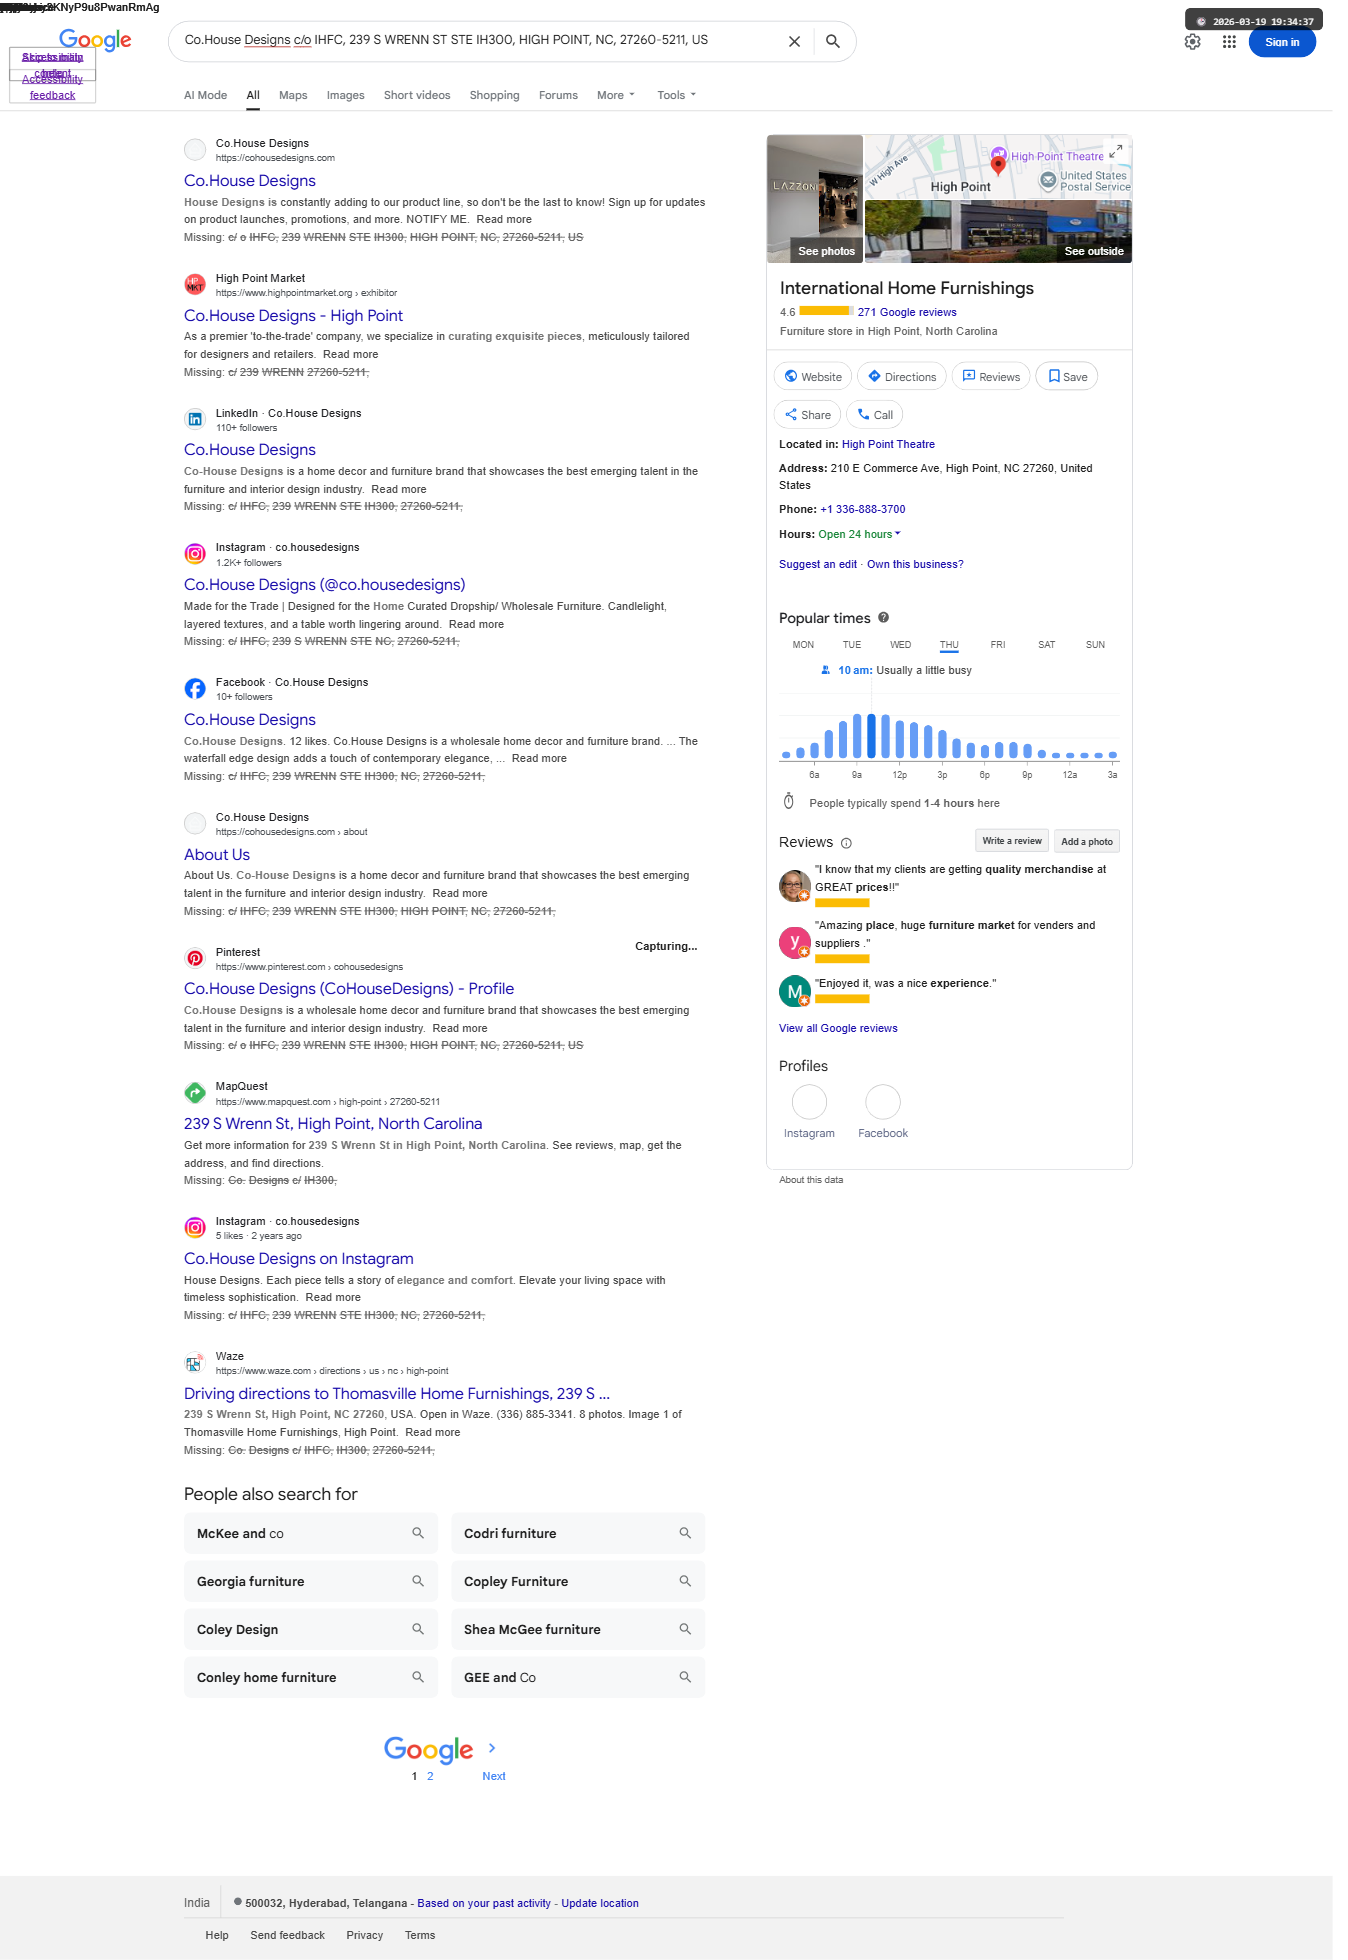Click the Website button

pyautogui.click(x=813, y=377)
